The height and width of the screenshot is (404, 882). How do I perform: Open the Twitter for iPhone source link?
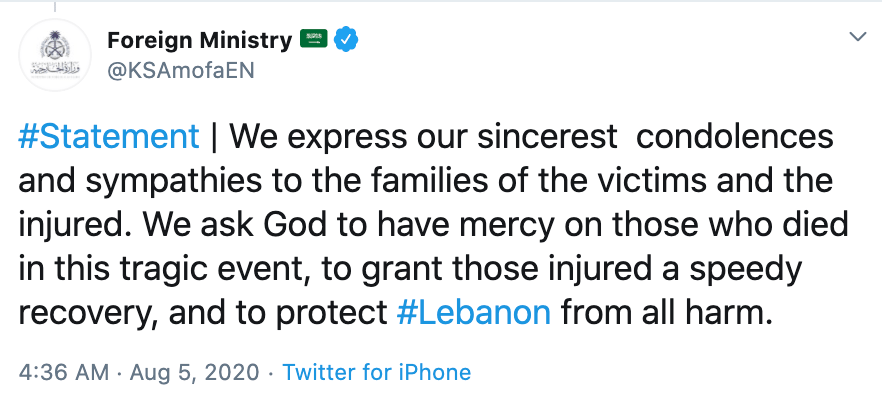tap(376, 373)
